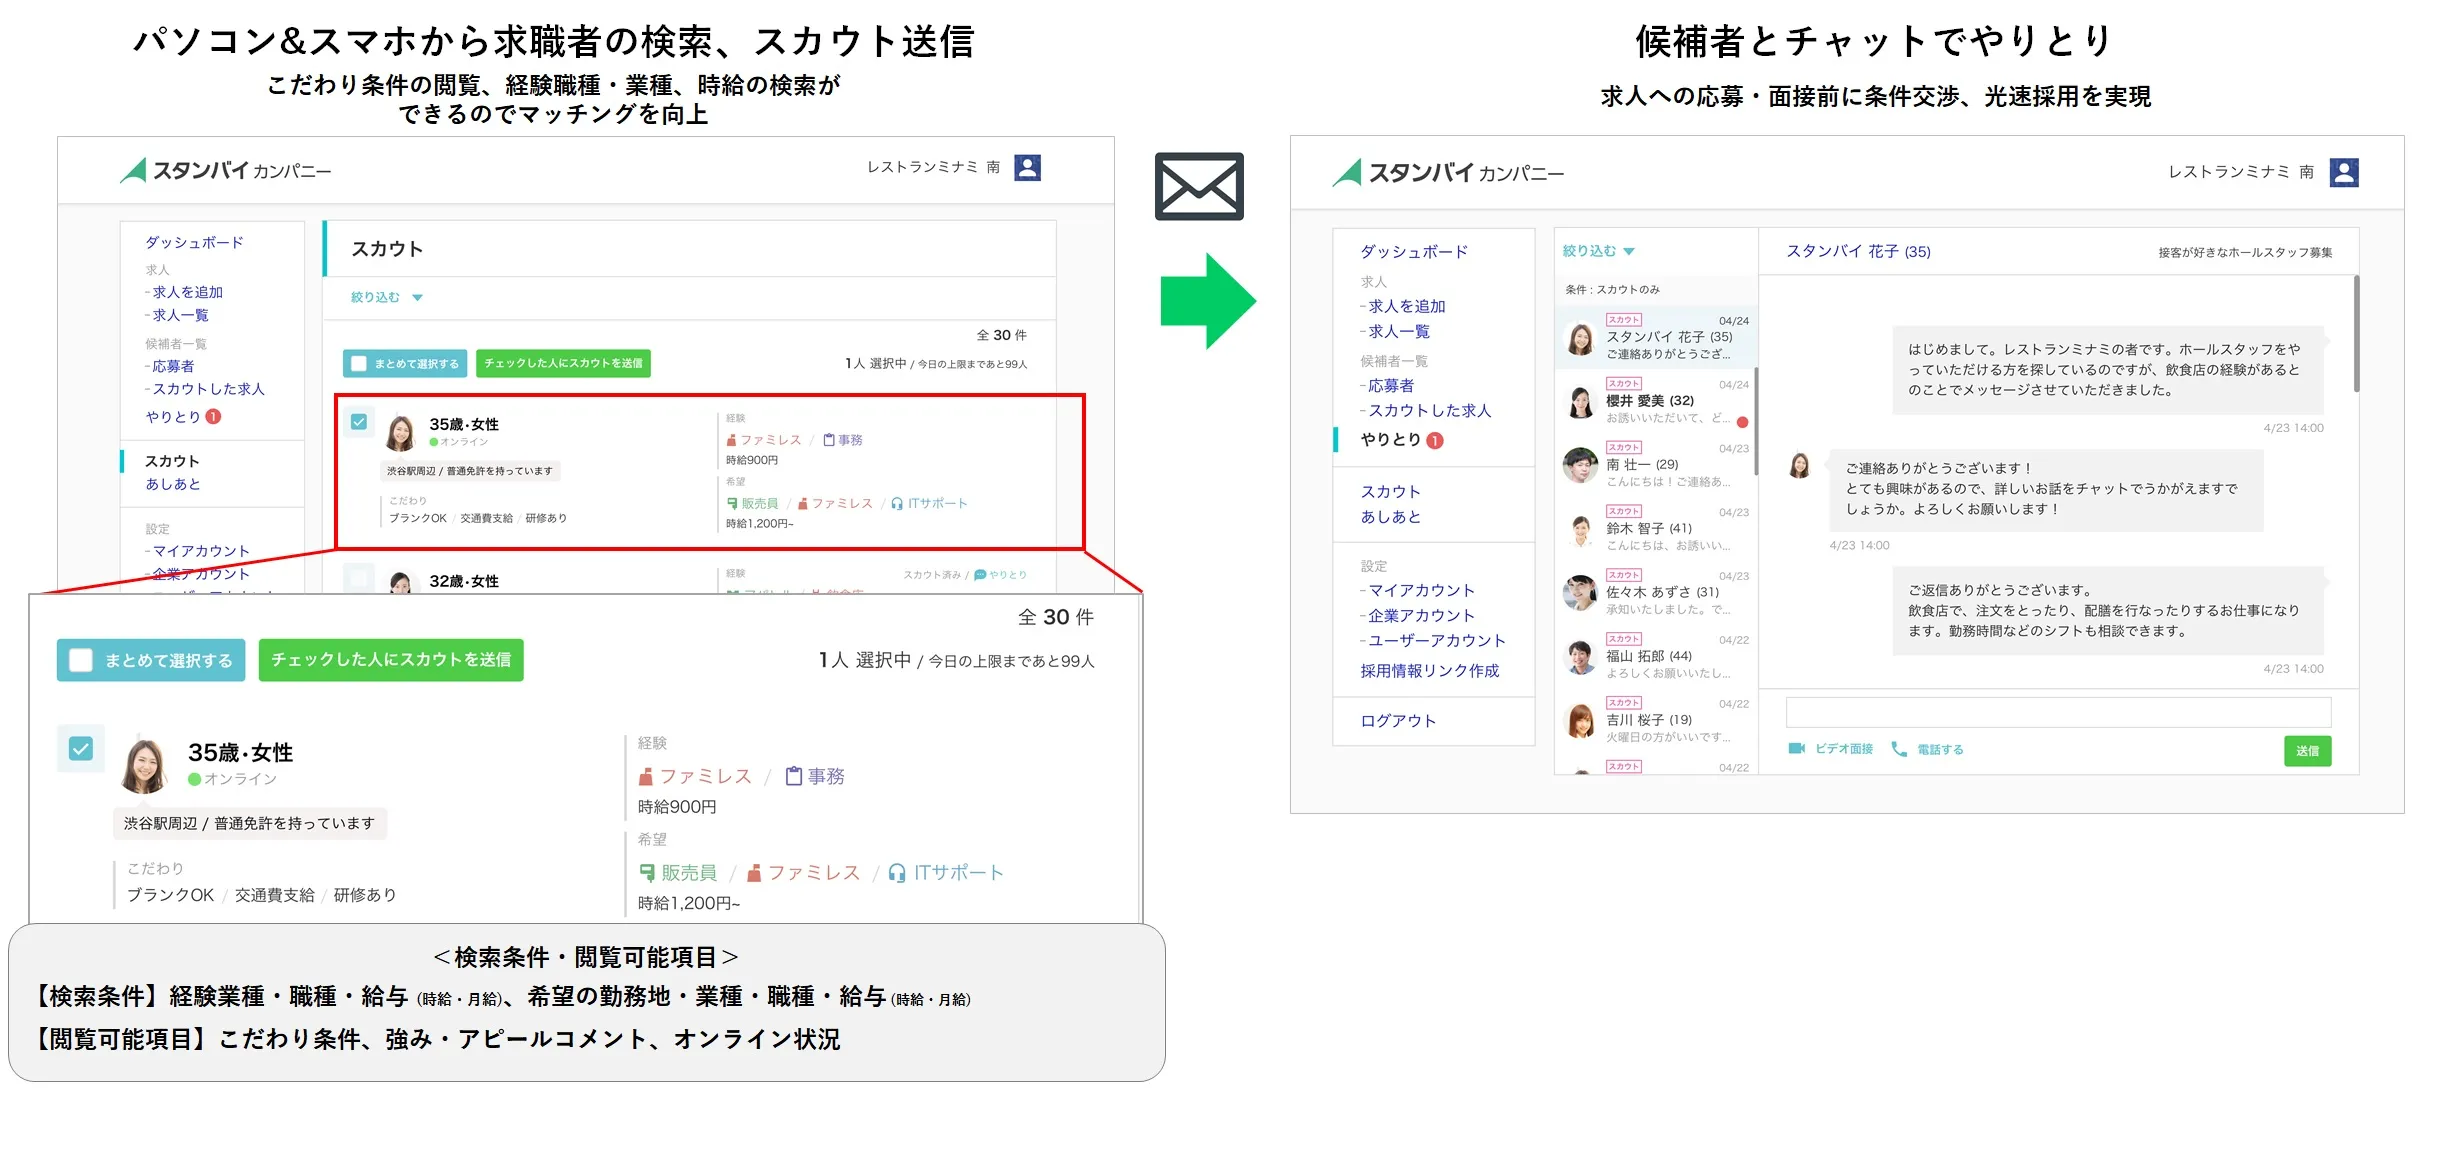Click the phone call icon in chat
Image resolution: width=2456 pixels, height=1156 pixels.
pos(1898,748)
